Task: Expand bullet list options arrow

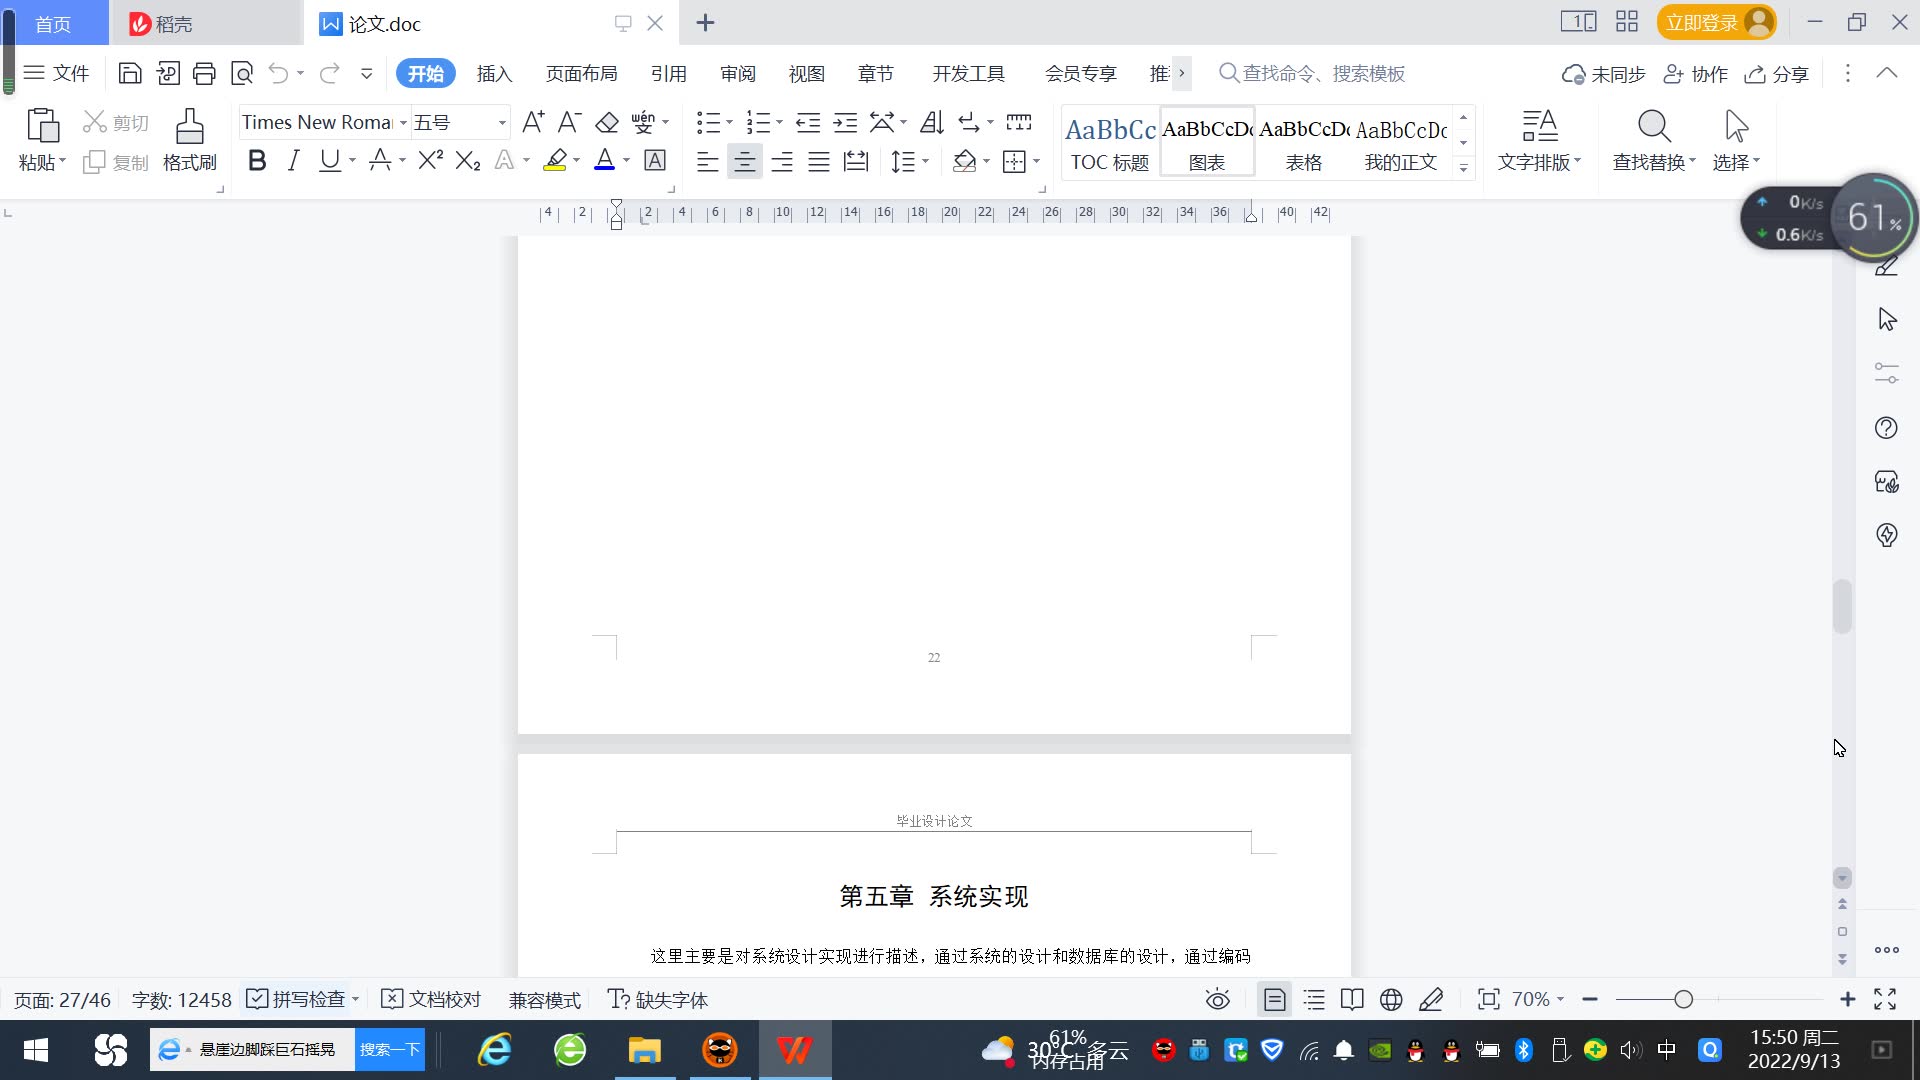Action: click(x=729, y=122)
